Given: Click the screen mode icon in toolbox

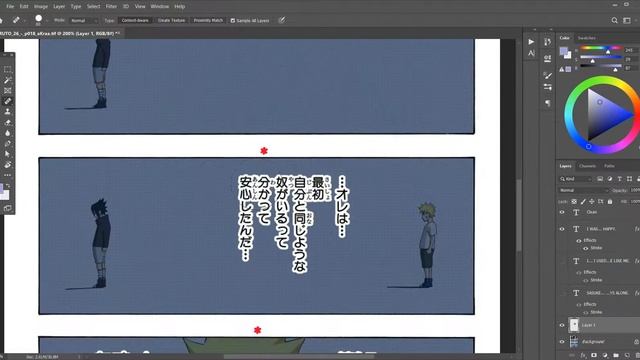Looking at the screenshot, I should (7, 208).
